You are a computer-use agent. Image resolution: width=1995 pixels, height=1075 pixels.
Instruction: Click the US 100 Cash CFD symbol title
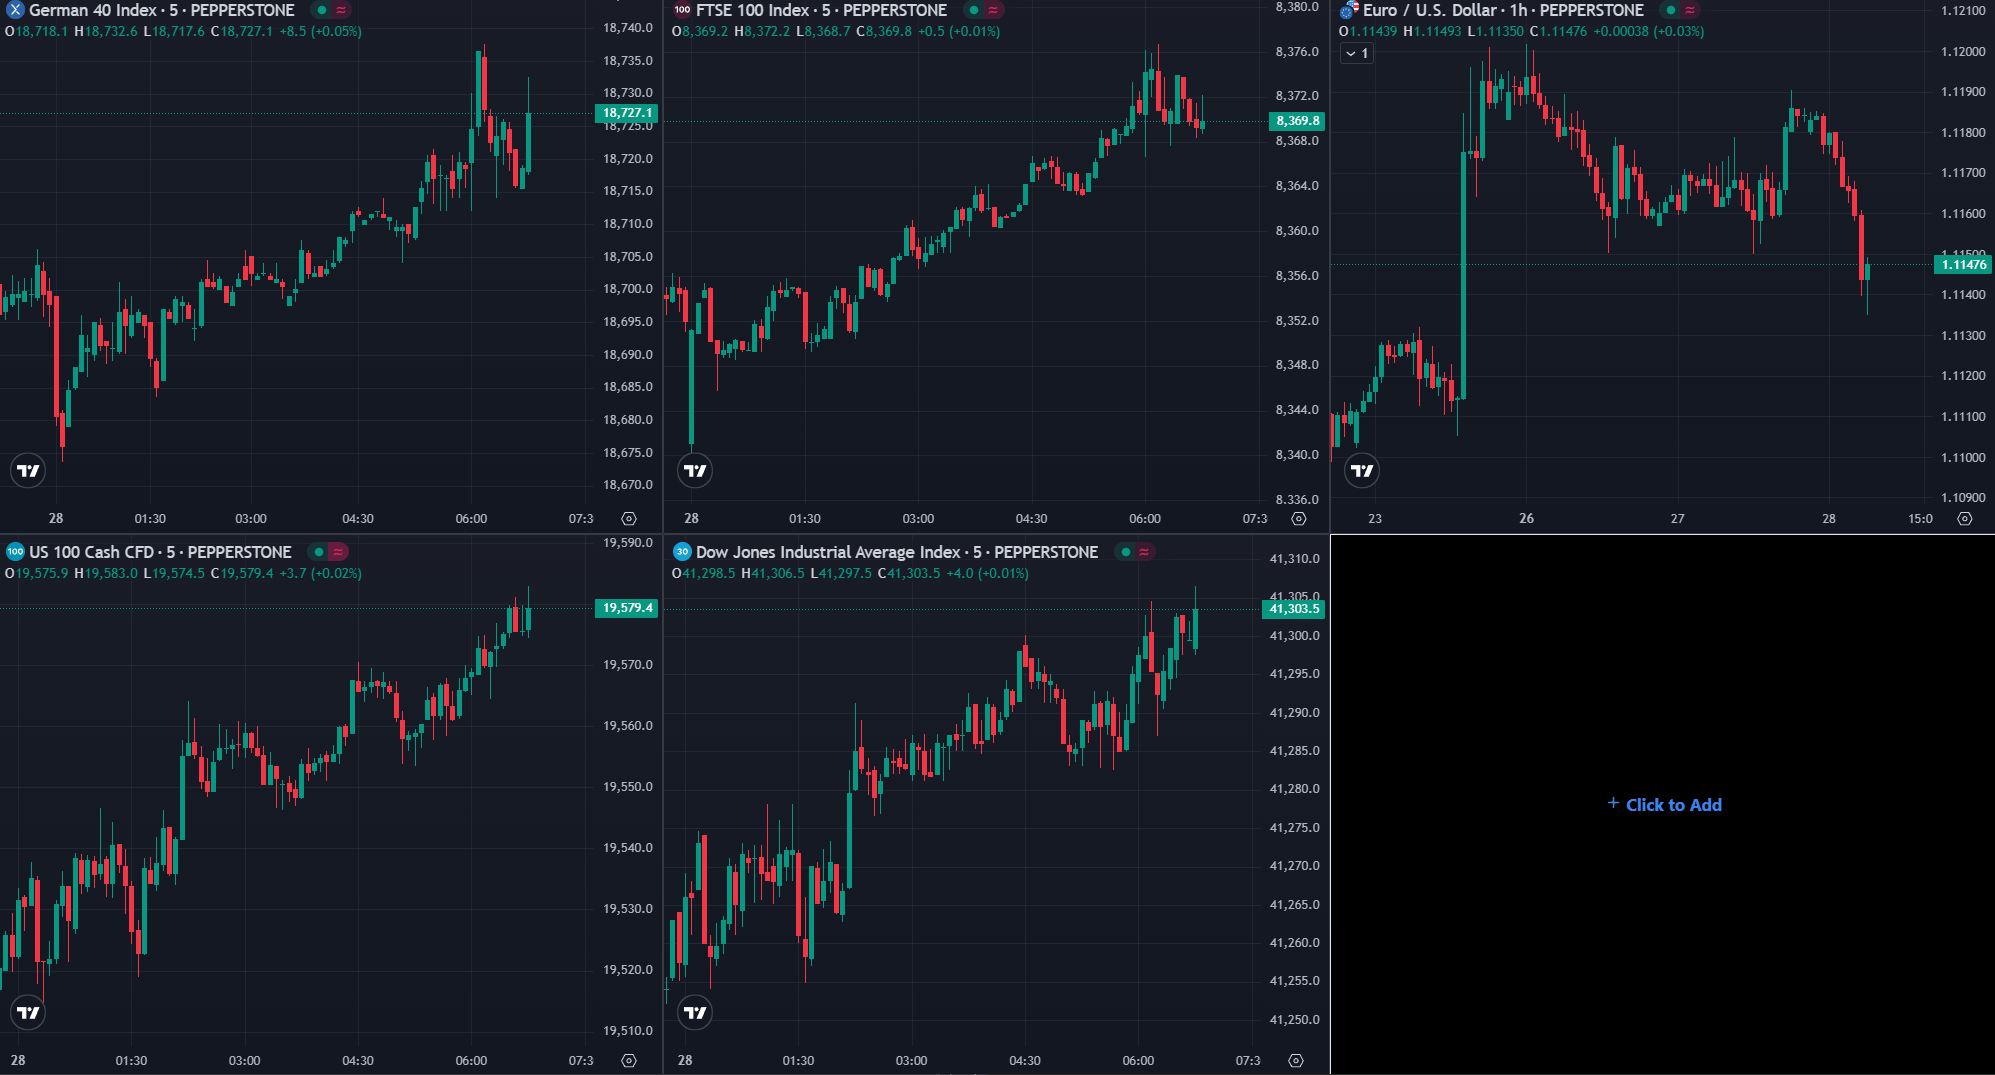coord(91,552)
